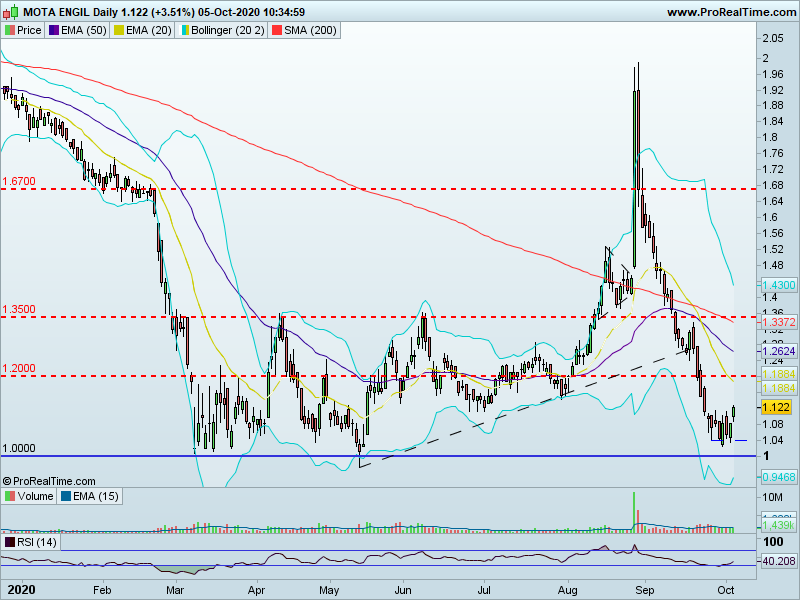Viewport: 800px width, 600px height.
Task: Click the red SMA (200) color swatch
Action: pyautogui.click(x=277, y=31)
